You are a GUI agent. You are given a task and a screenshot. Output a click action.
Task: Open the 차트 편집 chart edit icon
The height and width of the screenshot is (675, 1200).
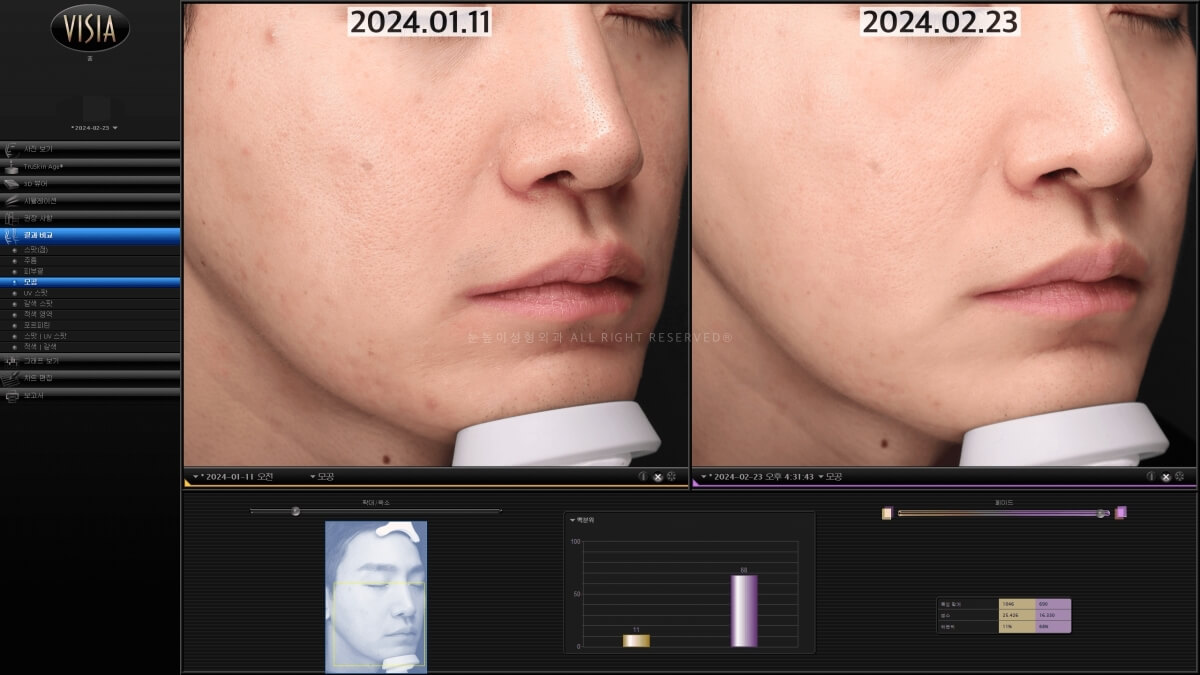point(11,378)
